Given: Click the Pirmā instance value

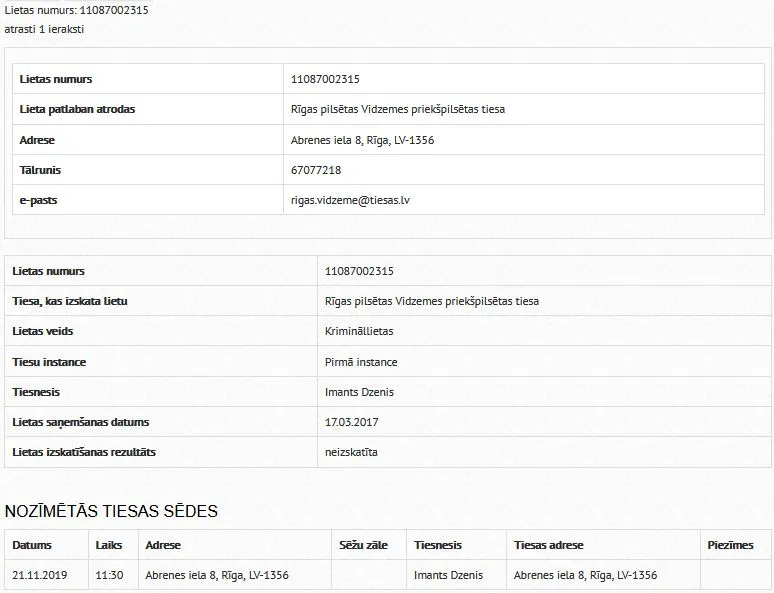Looking at the screenshot, I should click(361, 362).
